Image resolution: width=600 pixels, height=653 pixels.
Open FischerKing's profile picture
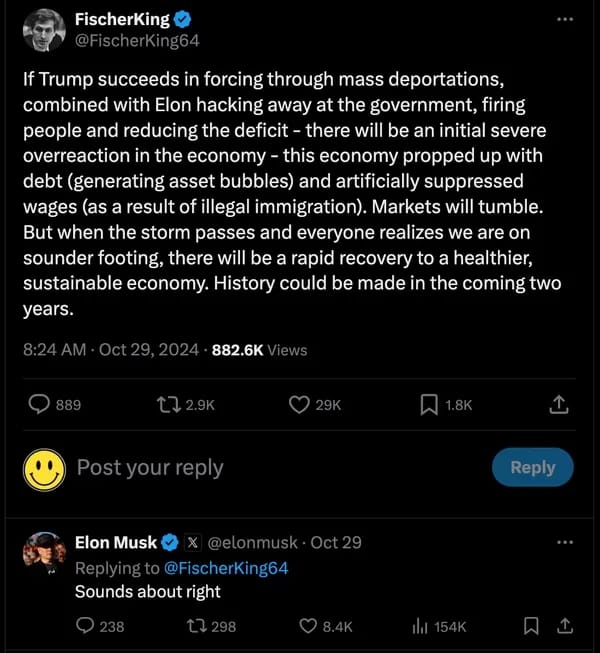point(42,31)
